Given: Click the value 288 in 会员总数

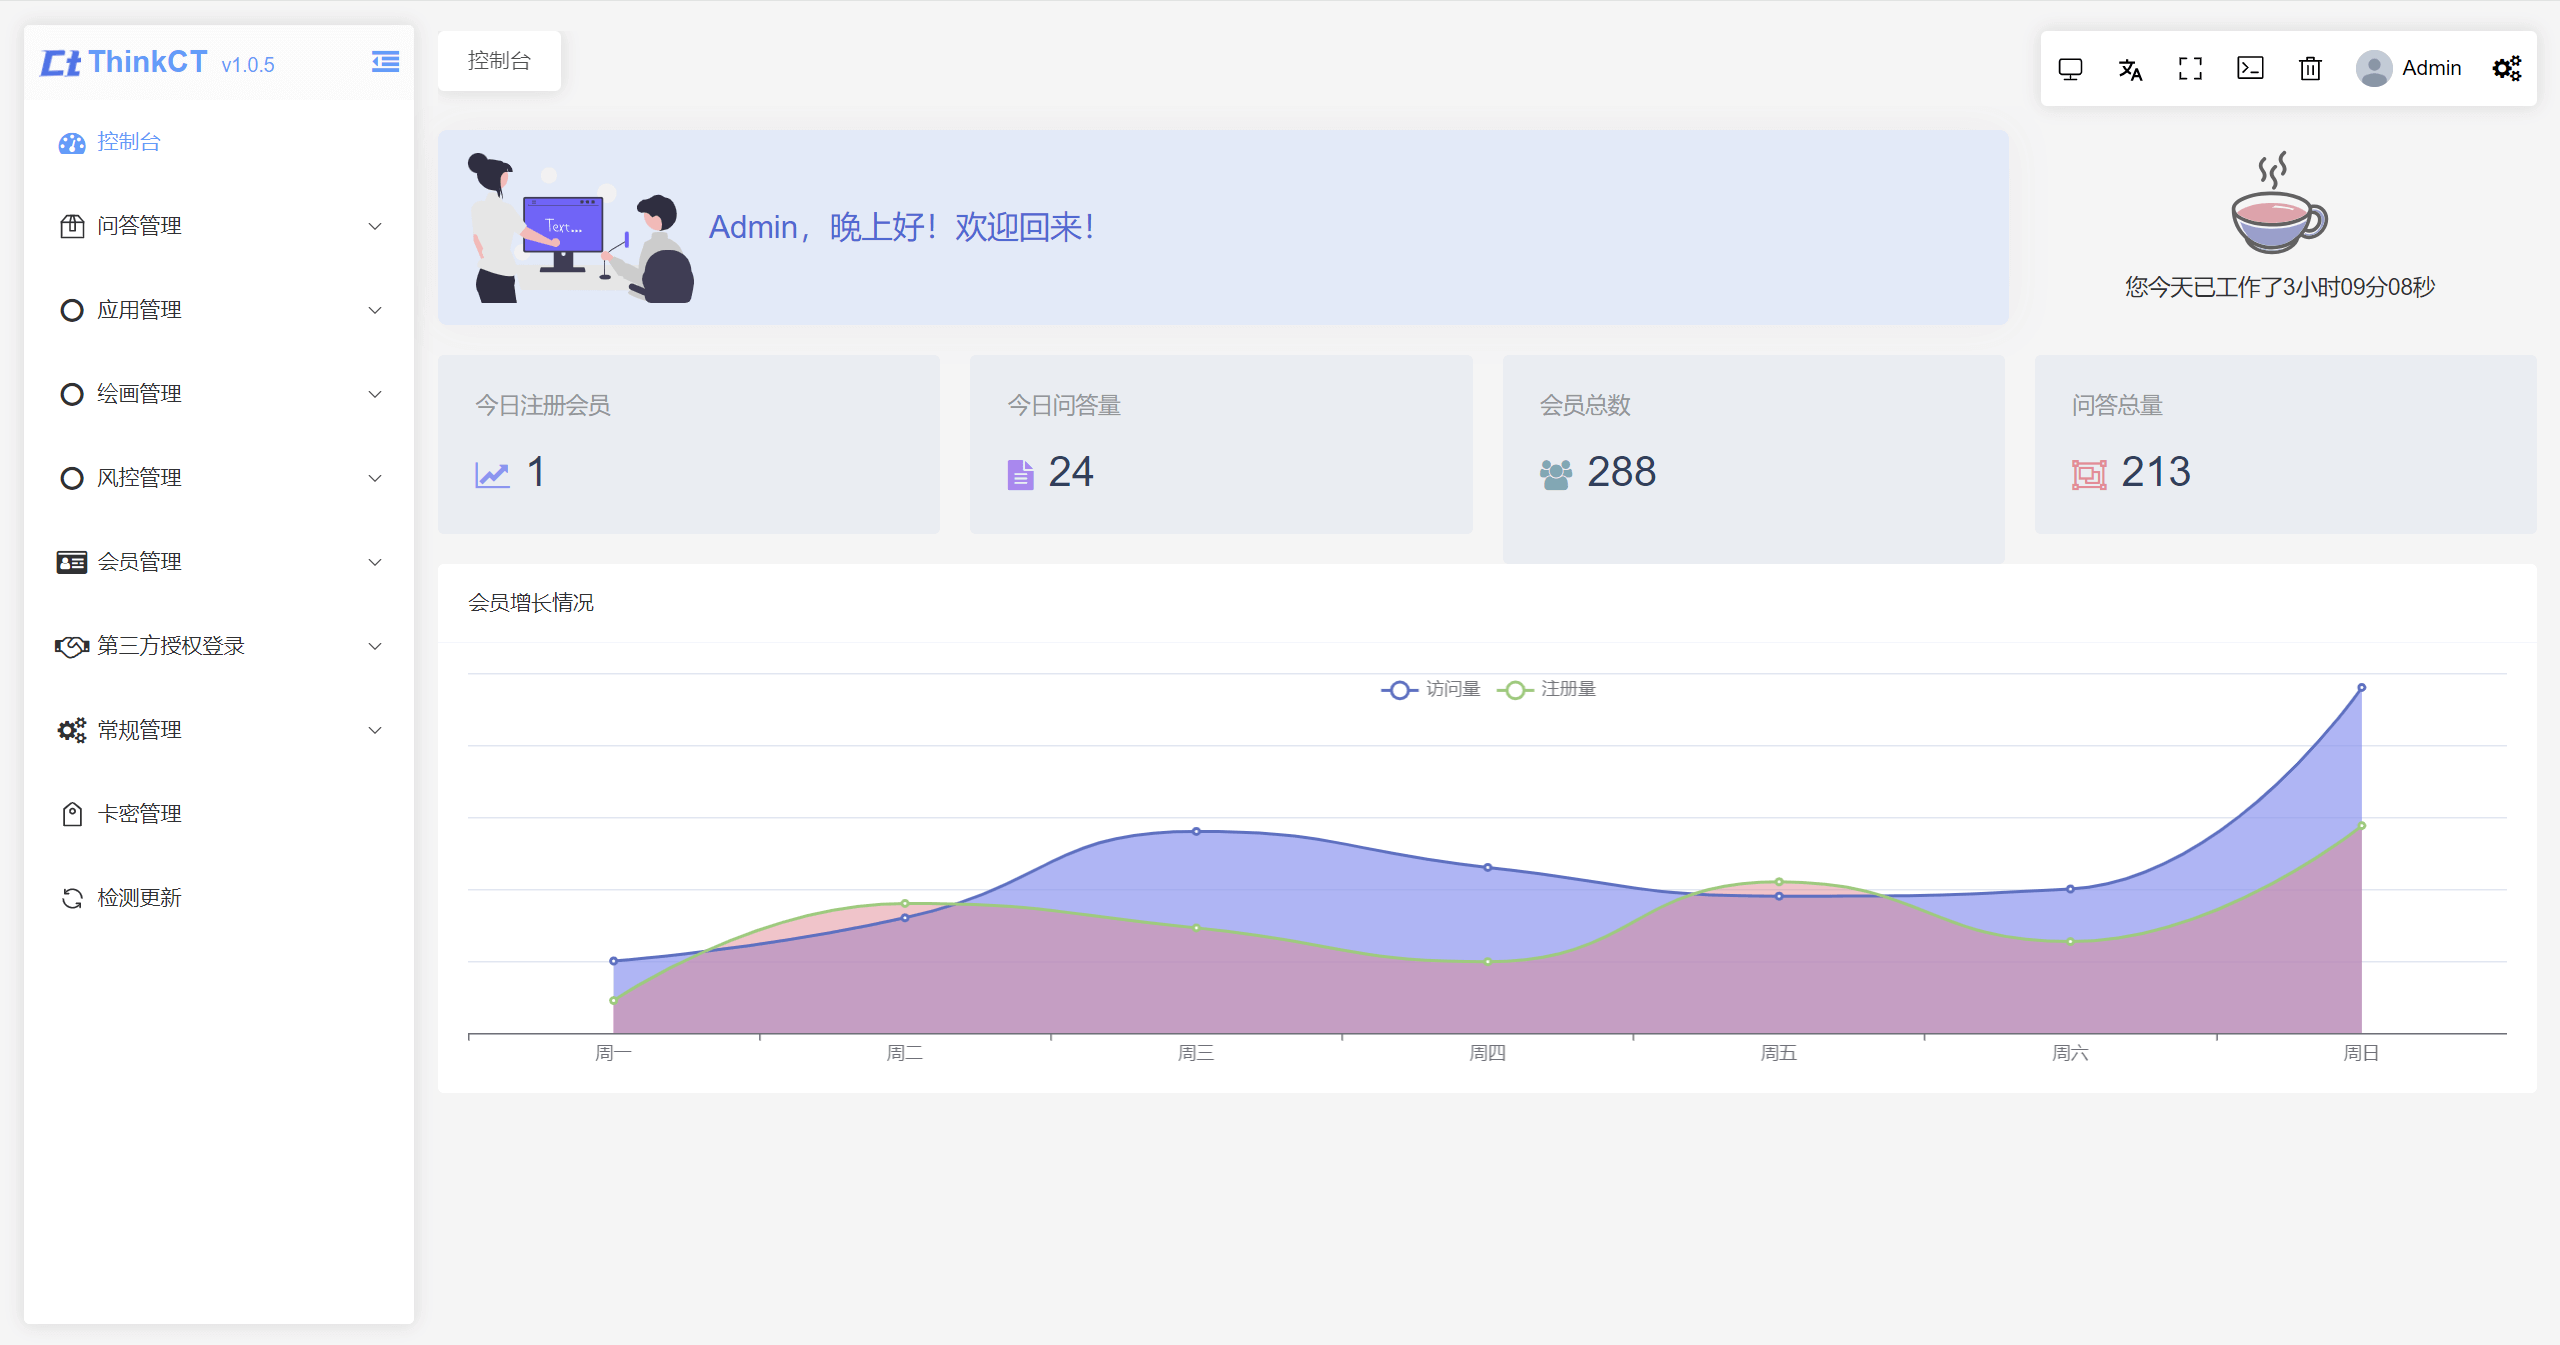Looking at the screenshot, I should (x=1621, y=472).
